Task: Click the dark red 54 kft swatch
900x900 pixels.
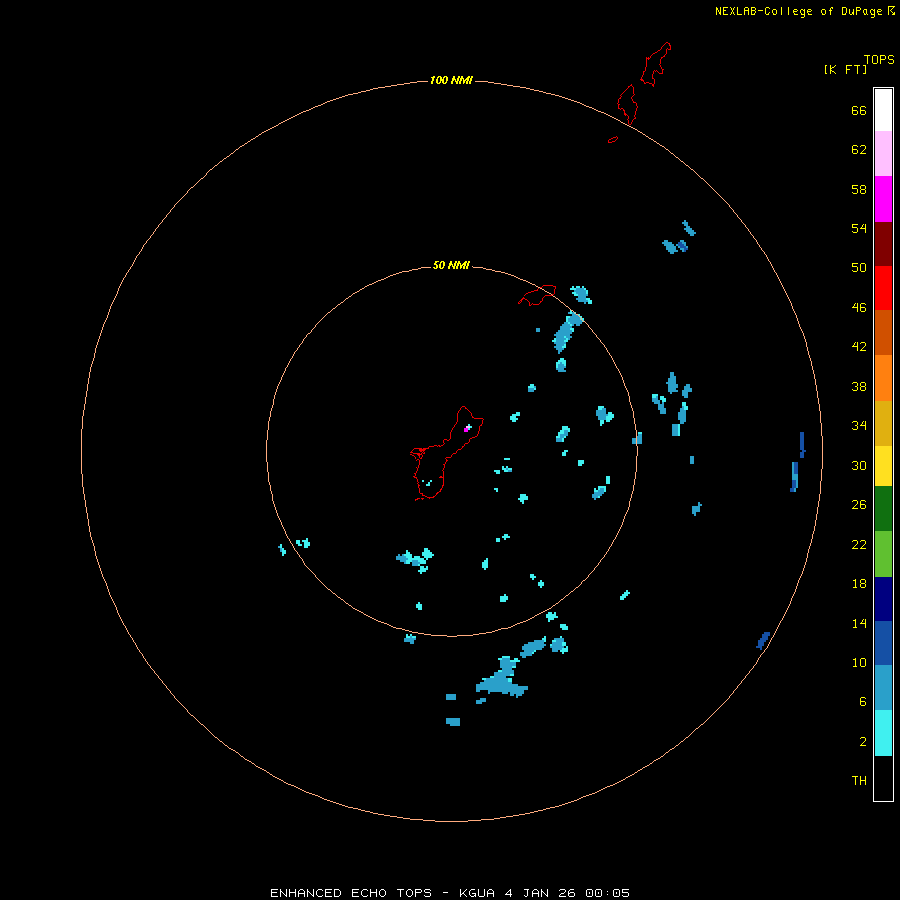Action: tap(883, 243)
